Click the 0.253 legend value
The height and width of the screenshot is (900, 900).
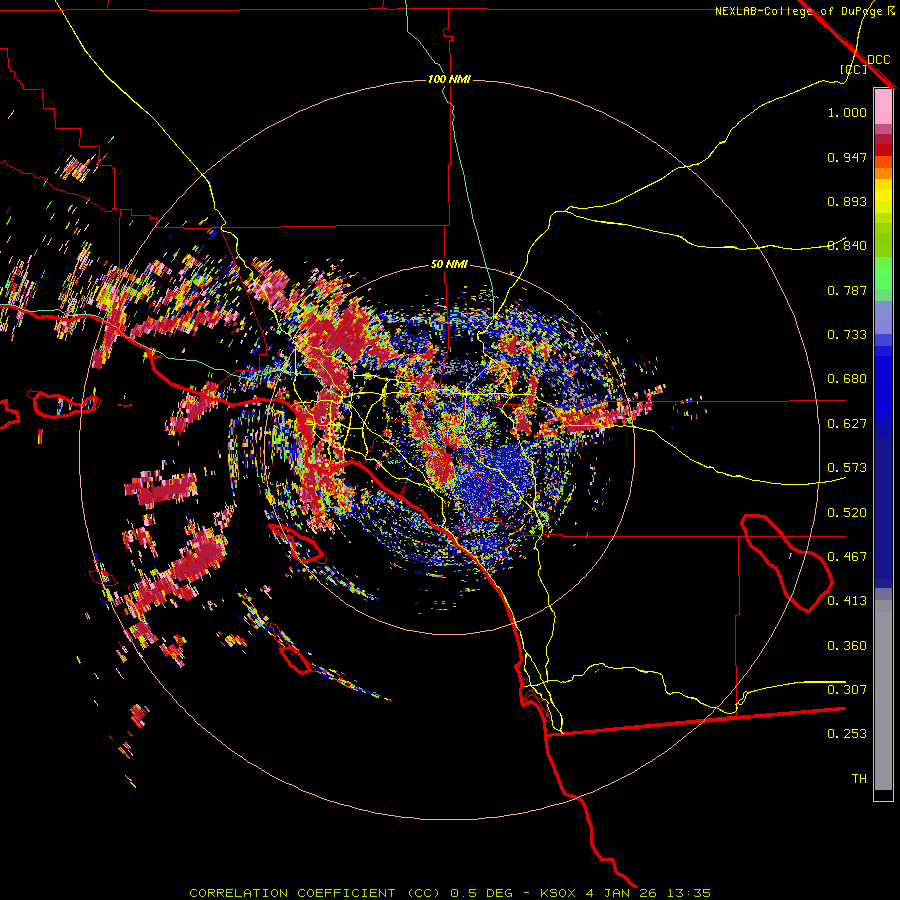pyautogui.click(x=847, y=734)
